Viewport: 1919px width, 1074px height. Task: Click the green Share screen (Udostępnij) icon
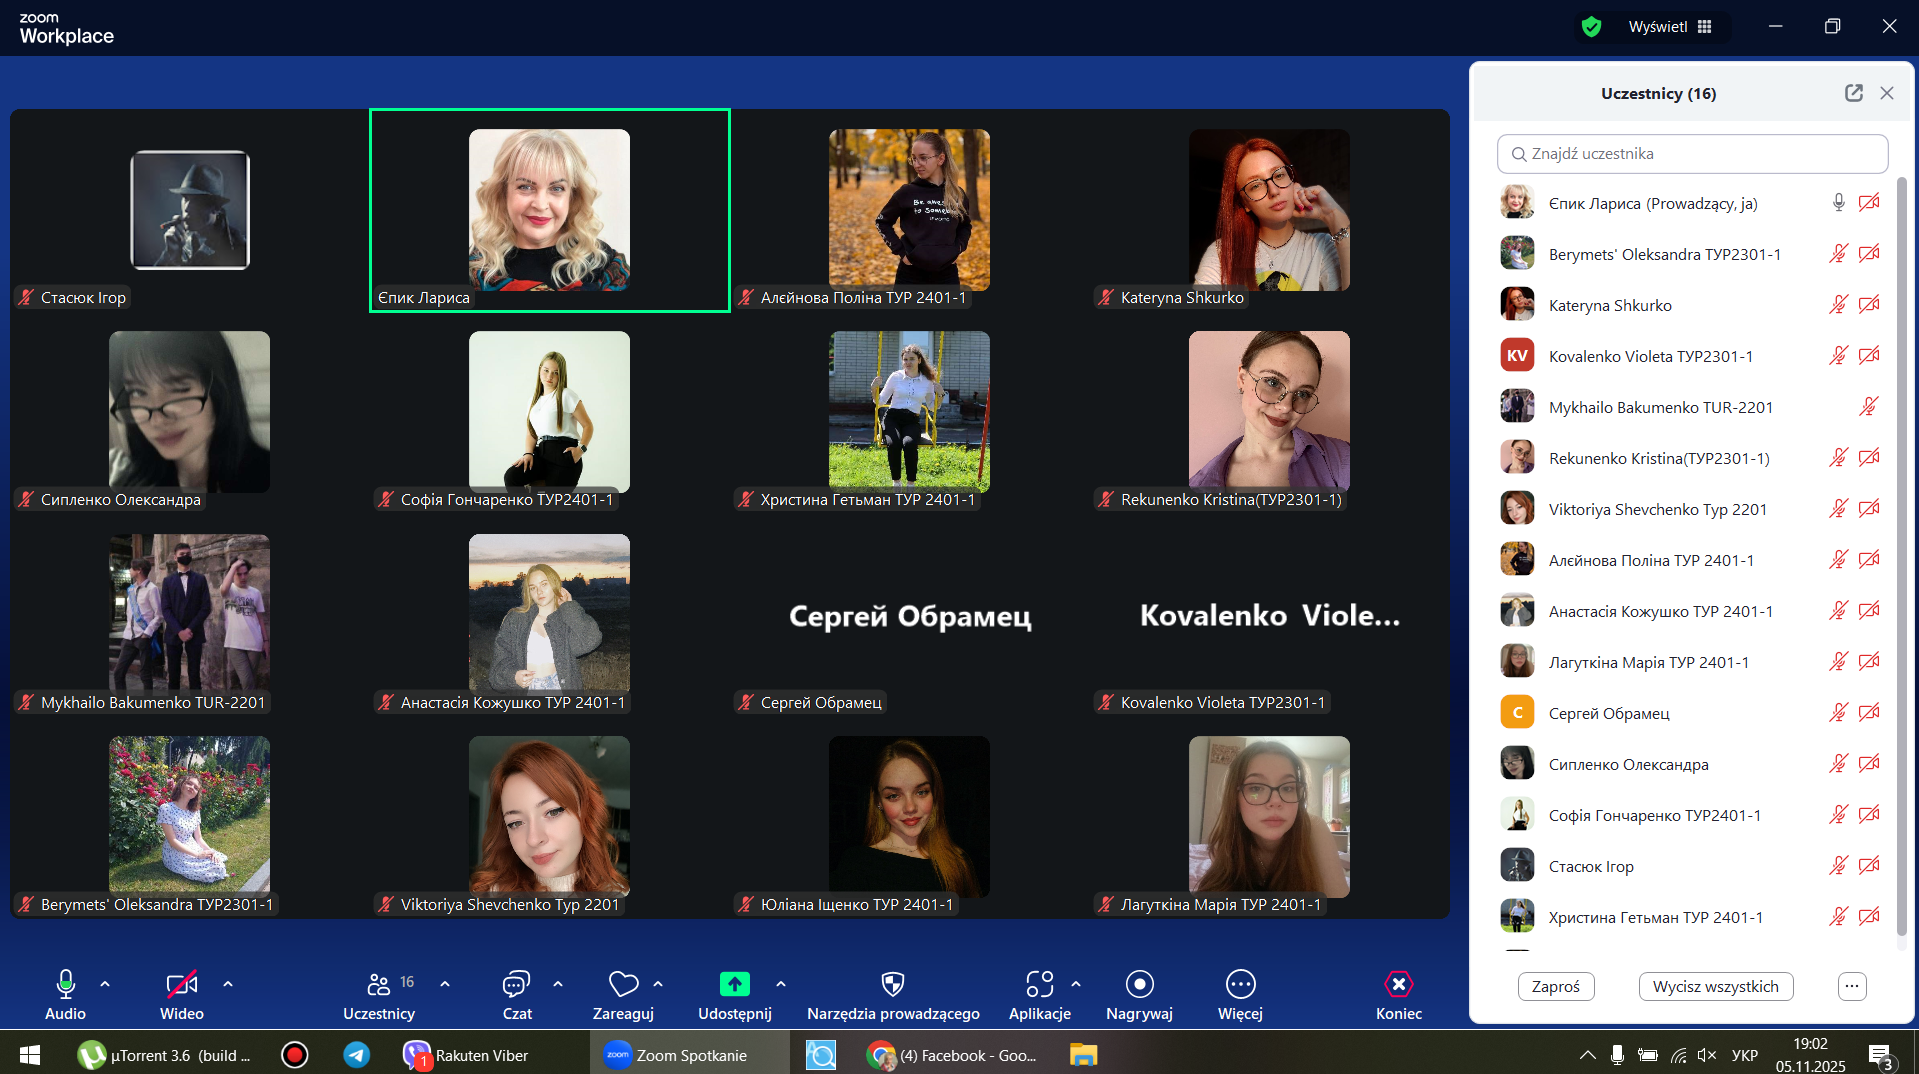click(x=734, y=985)
